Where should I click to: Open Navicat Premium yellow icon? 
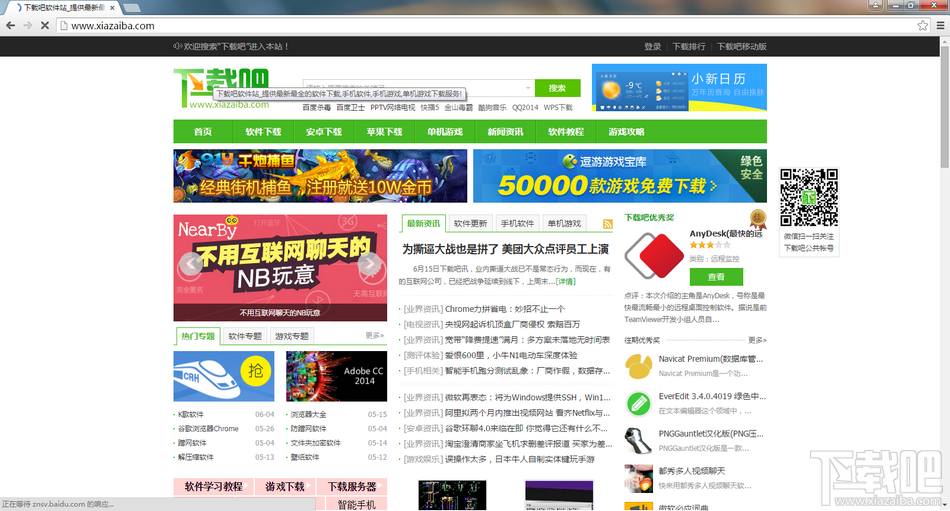coord(638,366)
